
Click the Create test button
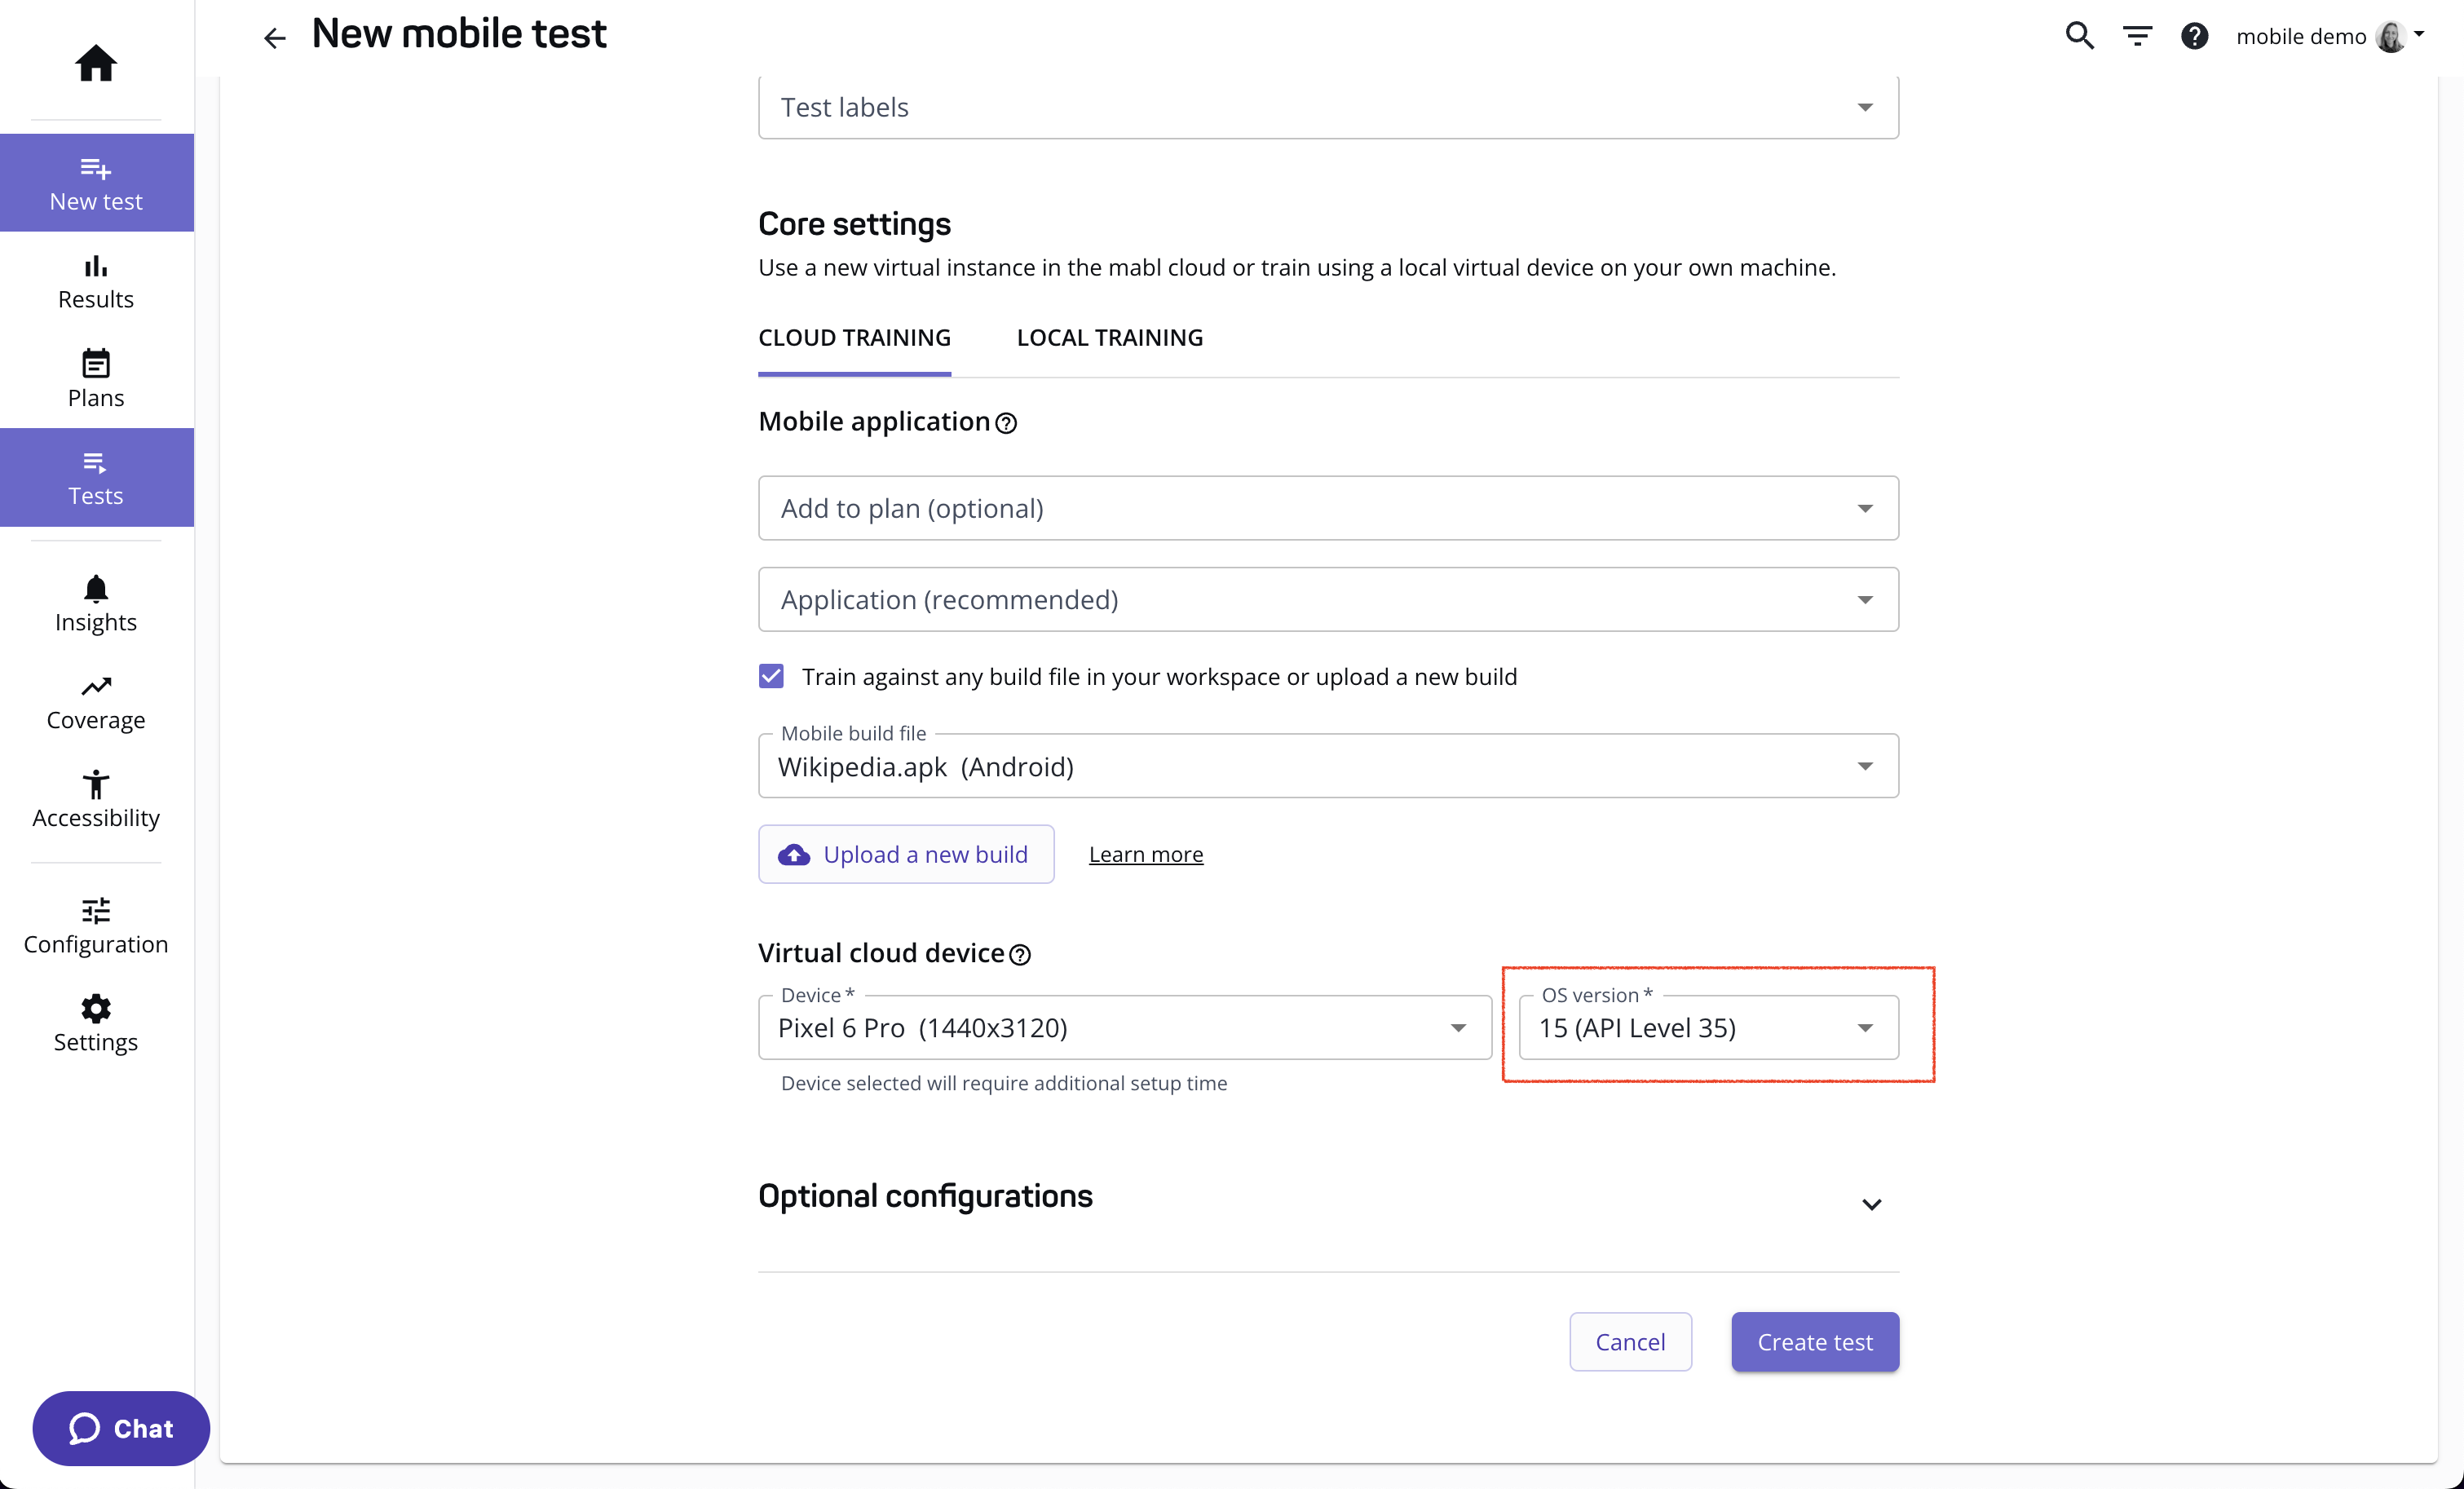(1815, 1341)
